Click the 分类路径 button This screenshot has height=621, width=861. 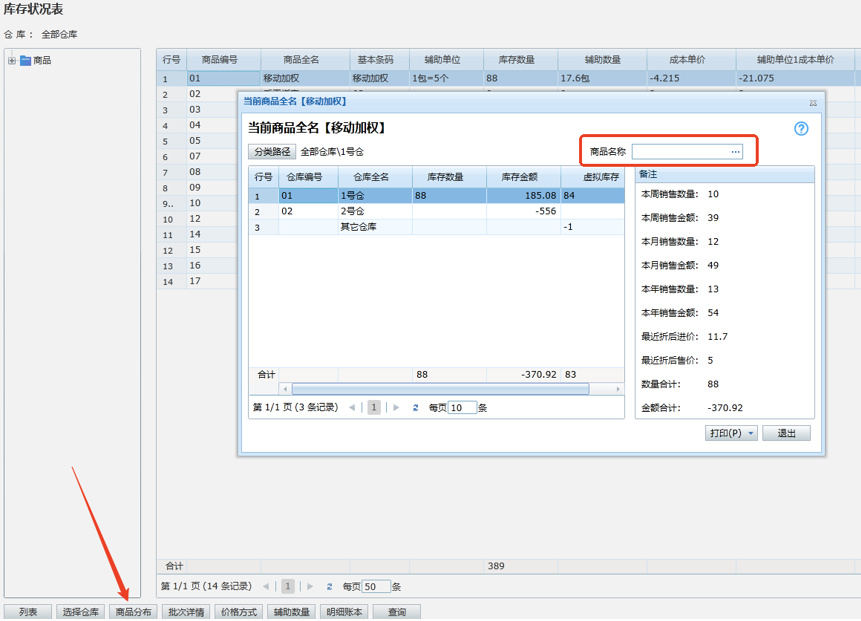[x=272, y=152]
